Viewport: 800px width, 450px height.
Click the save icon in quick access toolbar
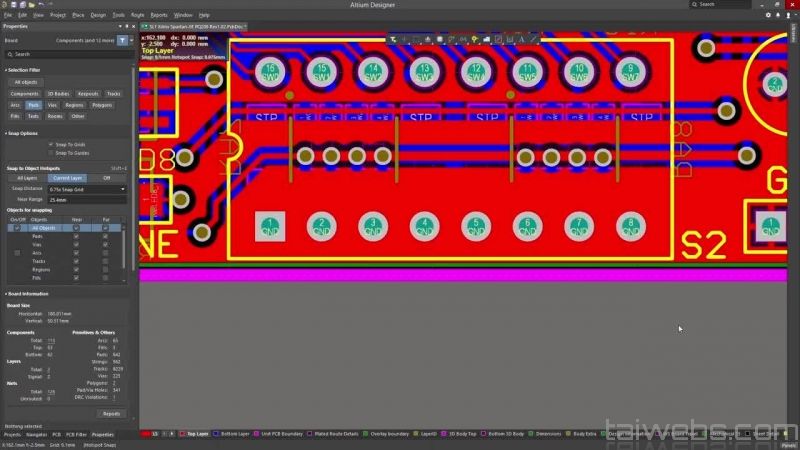pos(14,5)
